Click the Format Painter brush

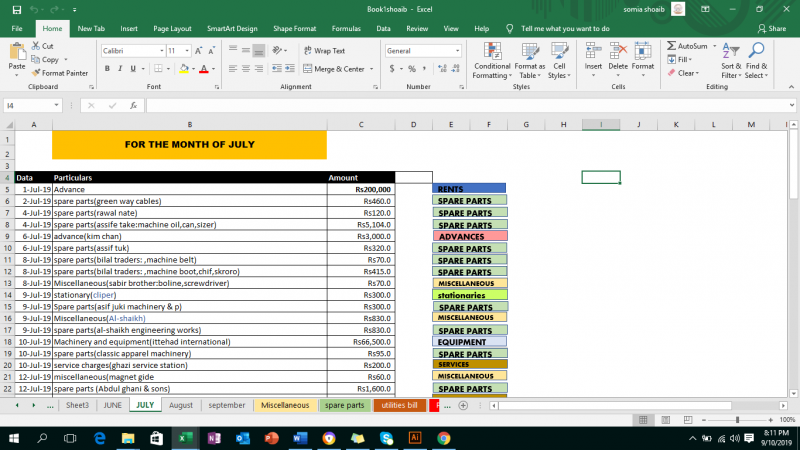point(37,73)
